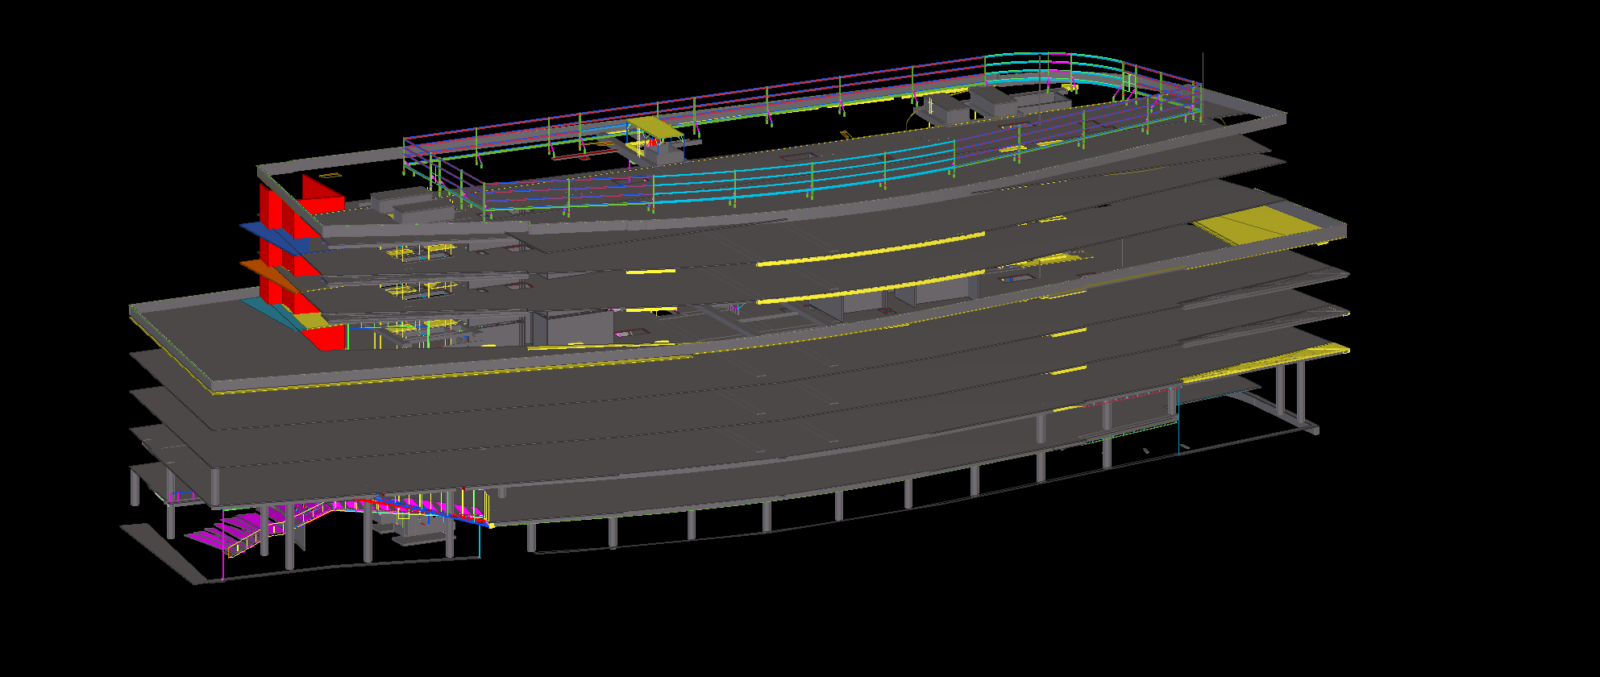The width and height of the screenshot is (1600, 677).
Task: Select the leftmost column under lowest slab
Action: (x=135, y=487)
